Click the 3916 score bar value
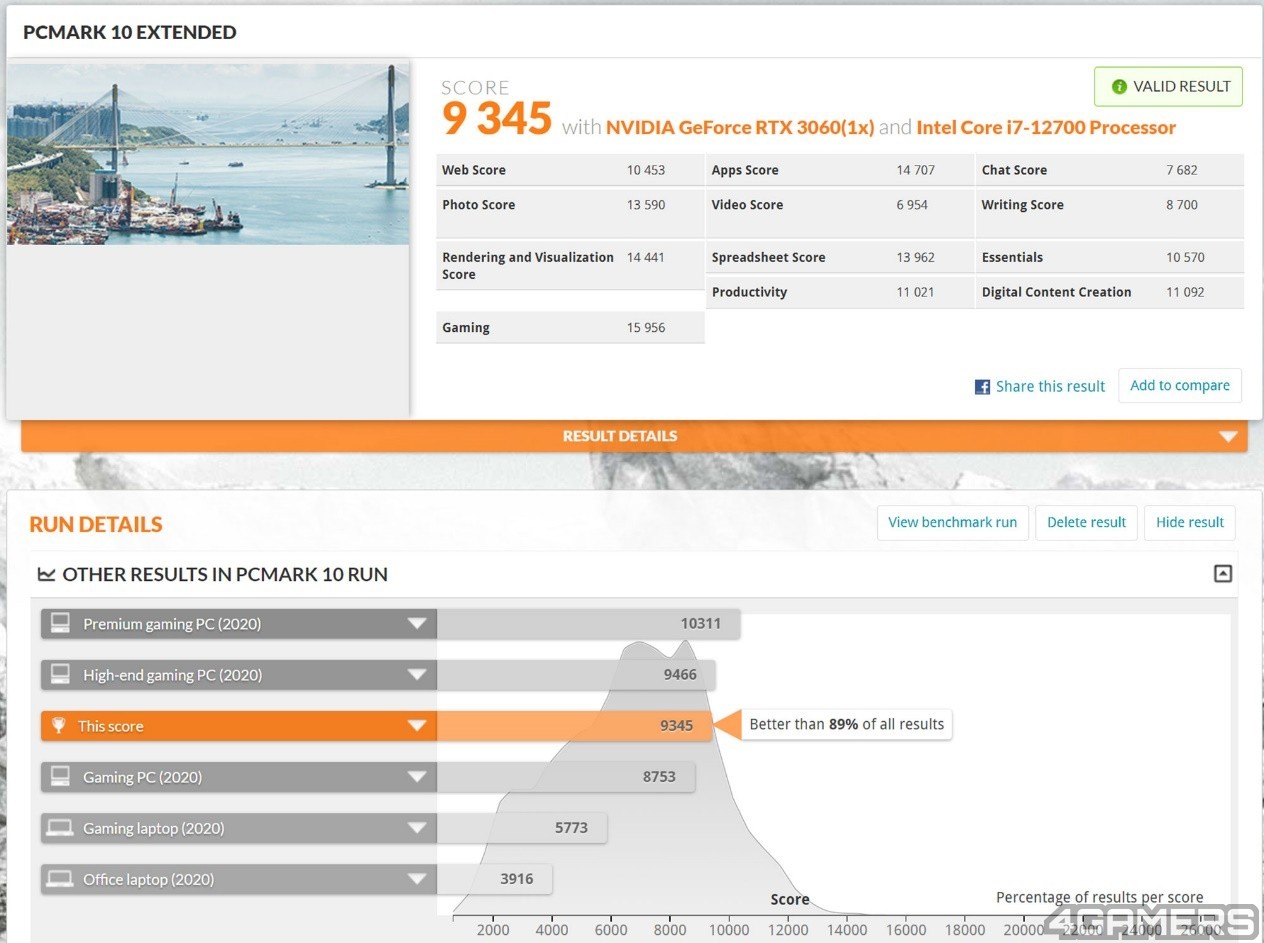Screen dimensions: 1264x943 [517, 879]
